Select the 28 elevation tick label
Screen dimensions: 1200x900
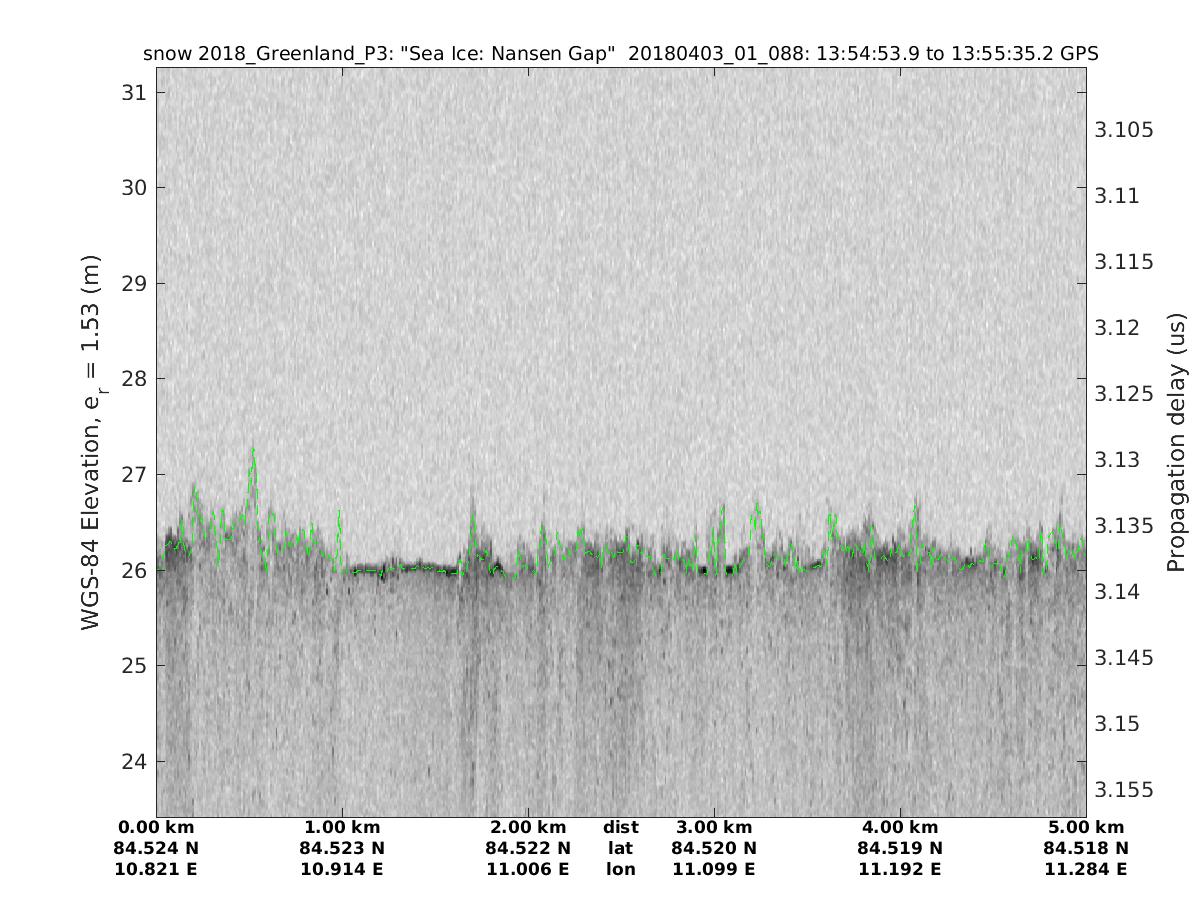tap(132, 379)
